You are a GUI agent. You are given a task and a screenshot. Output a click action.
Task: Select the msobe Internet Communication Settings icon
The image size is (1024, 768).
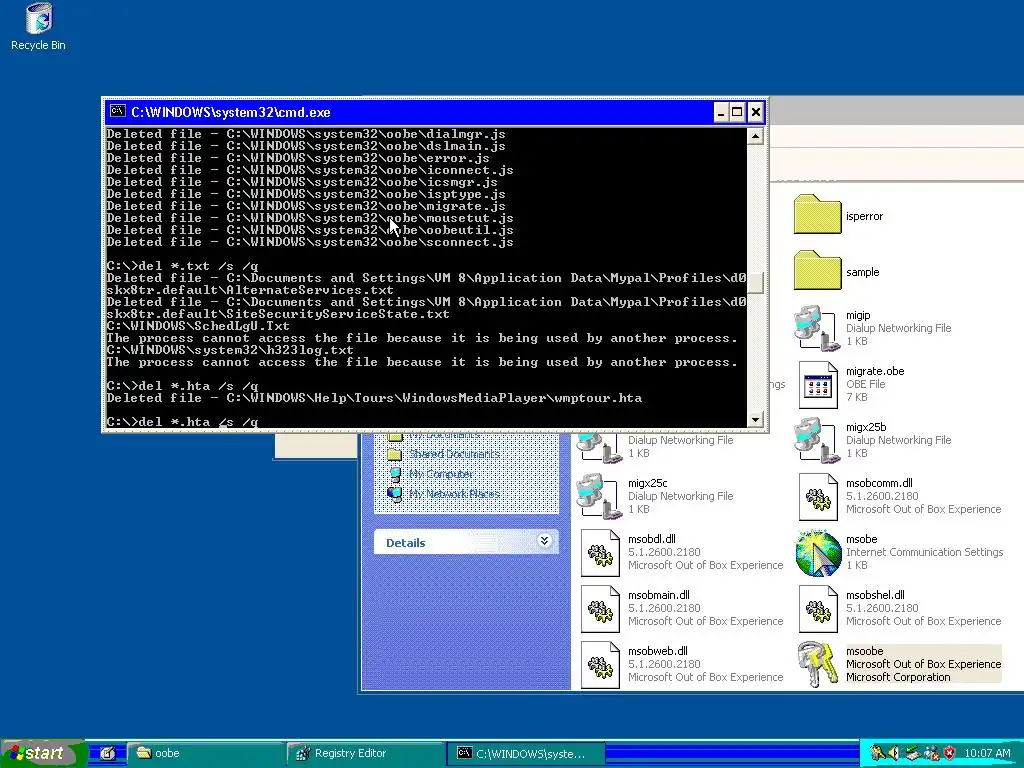click(x=818, y=553)
